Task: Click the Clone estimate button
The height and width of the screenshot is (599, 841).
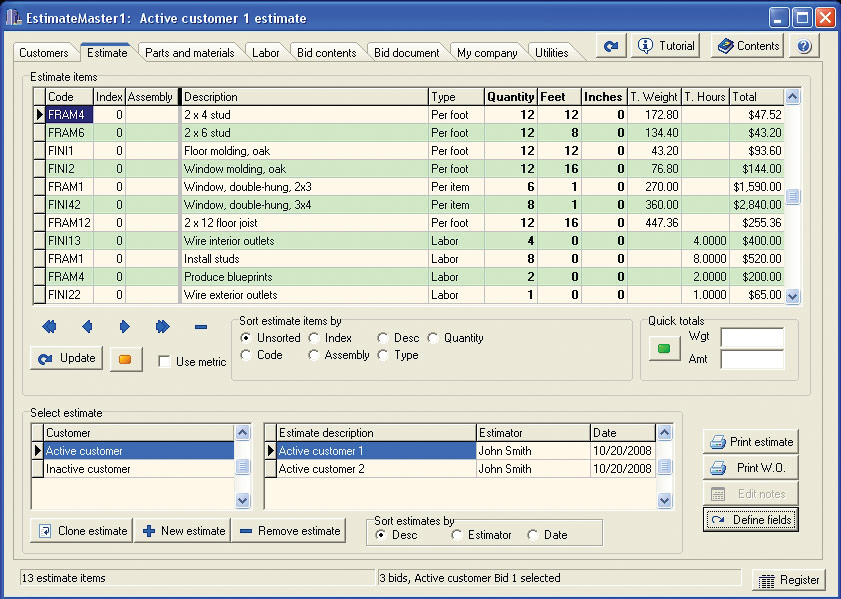Action: pos(82,531)
